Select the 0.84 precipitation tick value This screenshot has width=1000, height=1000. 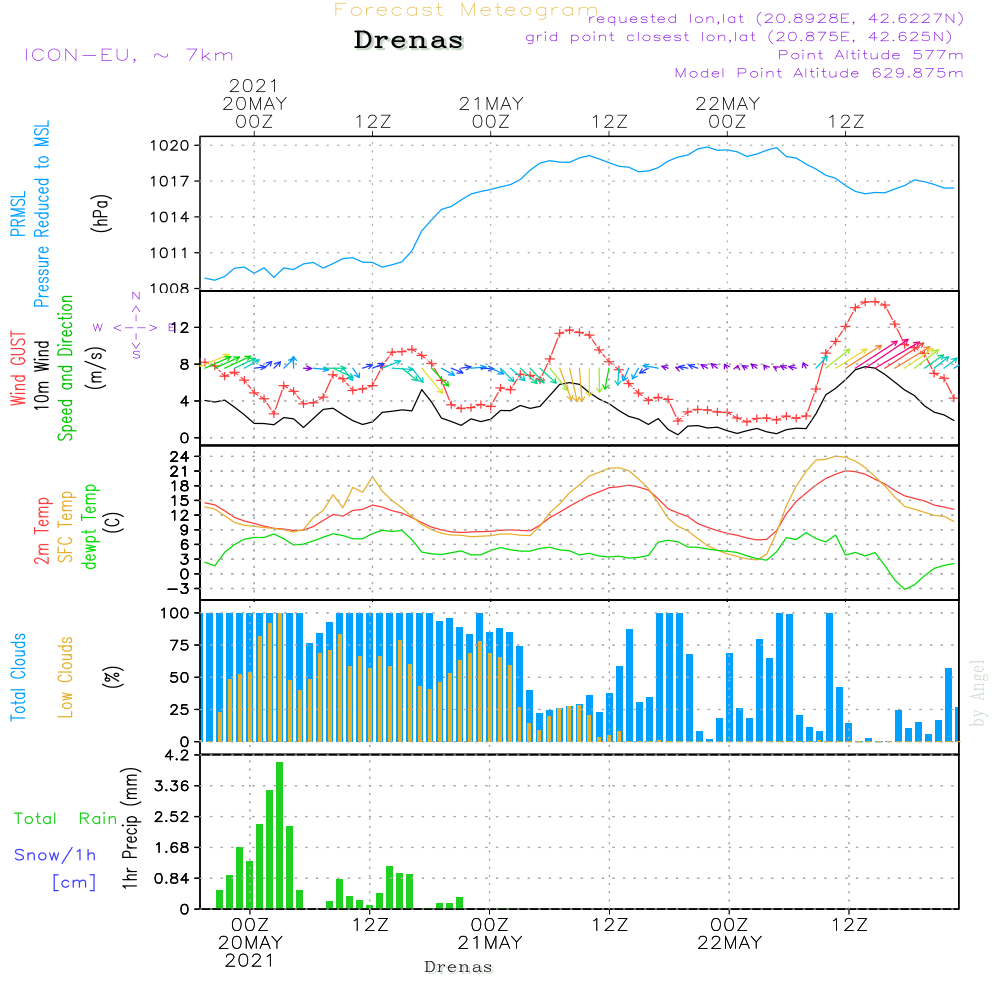tap(172, 878)
